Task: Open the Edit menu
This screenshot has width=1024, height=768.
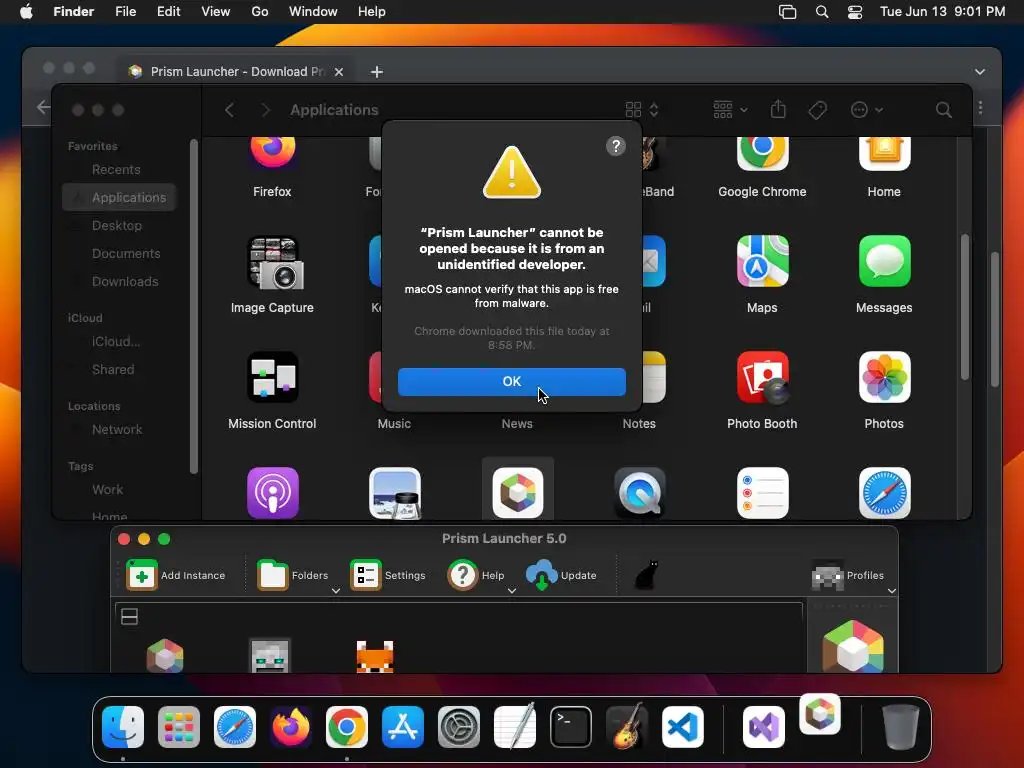Action: click(x=168, y=12)
